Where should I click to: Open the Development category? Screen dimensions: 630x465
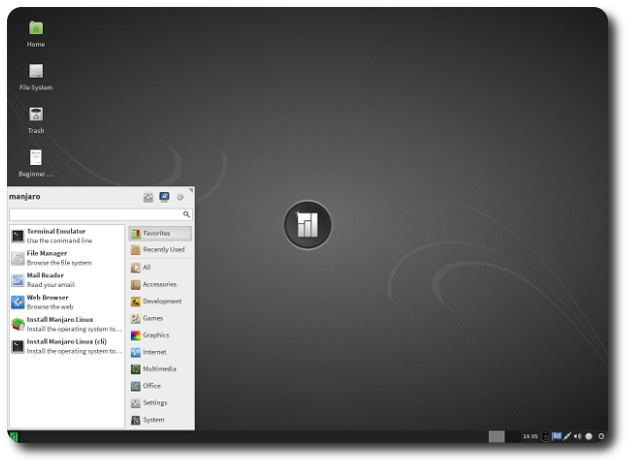pyautogui.click(x=159, y=301)
